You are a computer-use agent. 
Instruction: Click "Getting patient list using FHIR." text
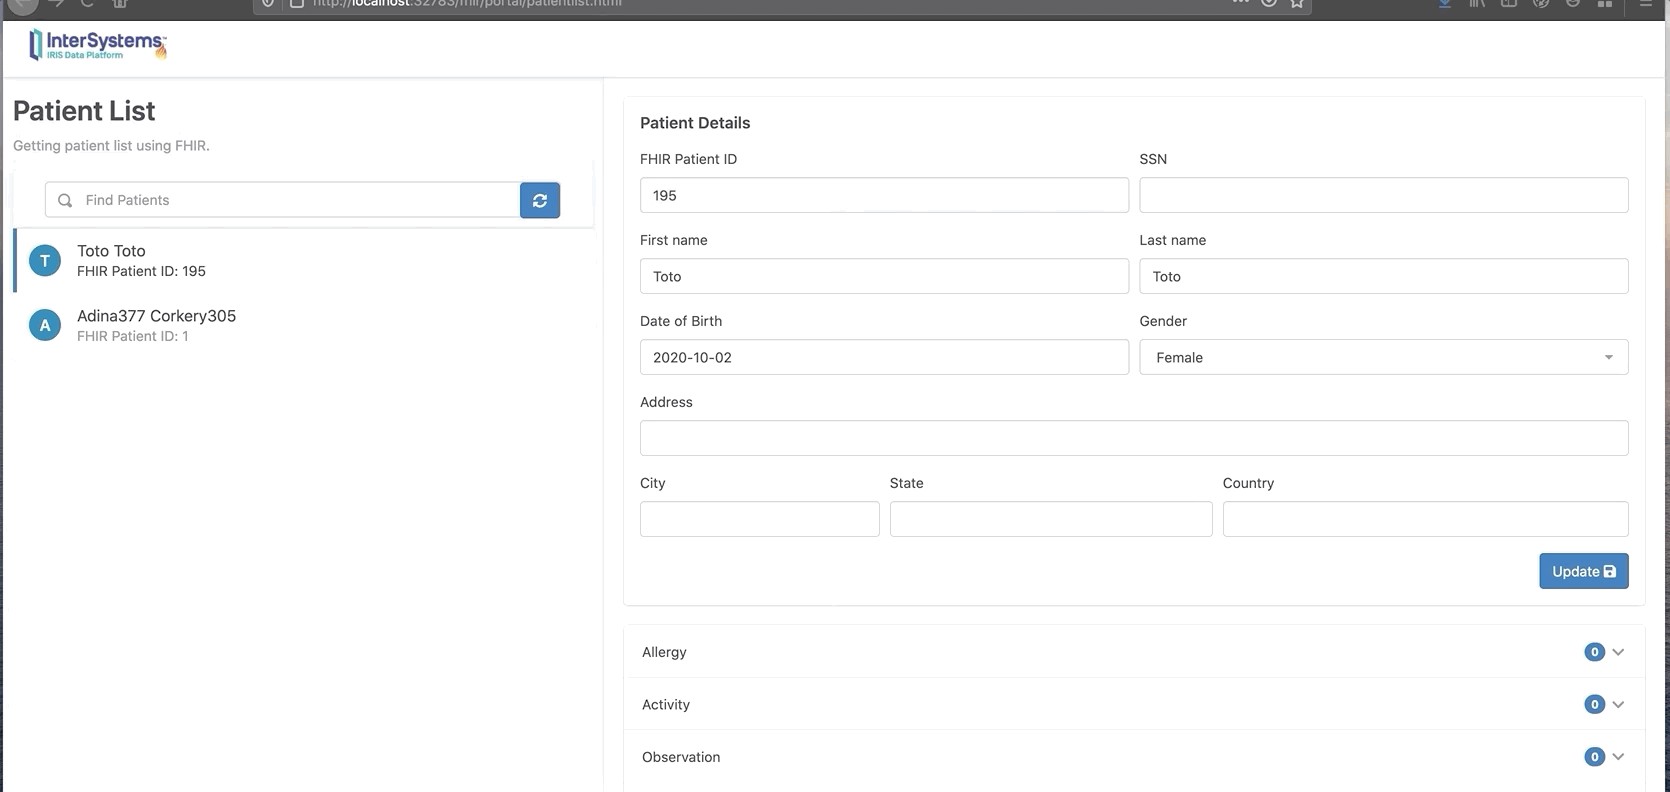111,146
